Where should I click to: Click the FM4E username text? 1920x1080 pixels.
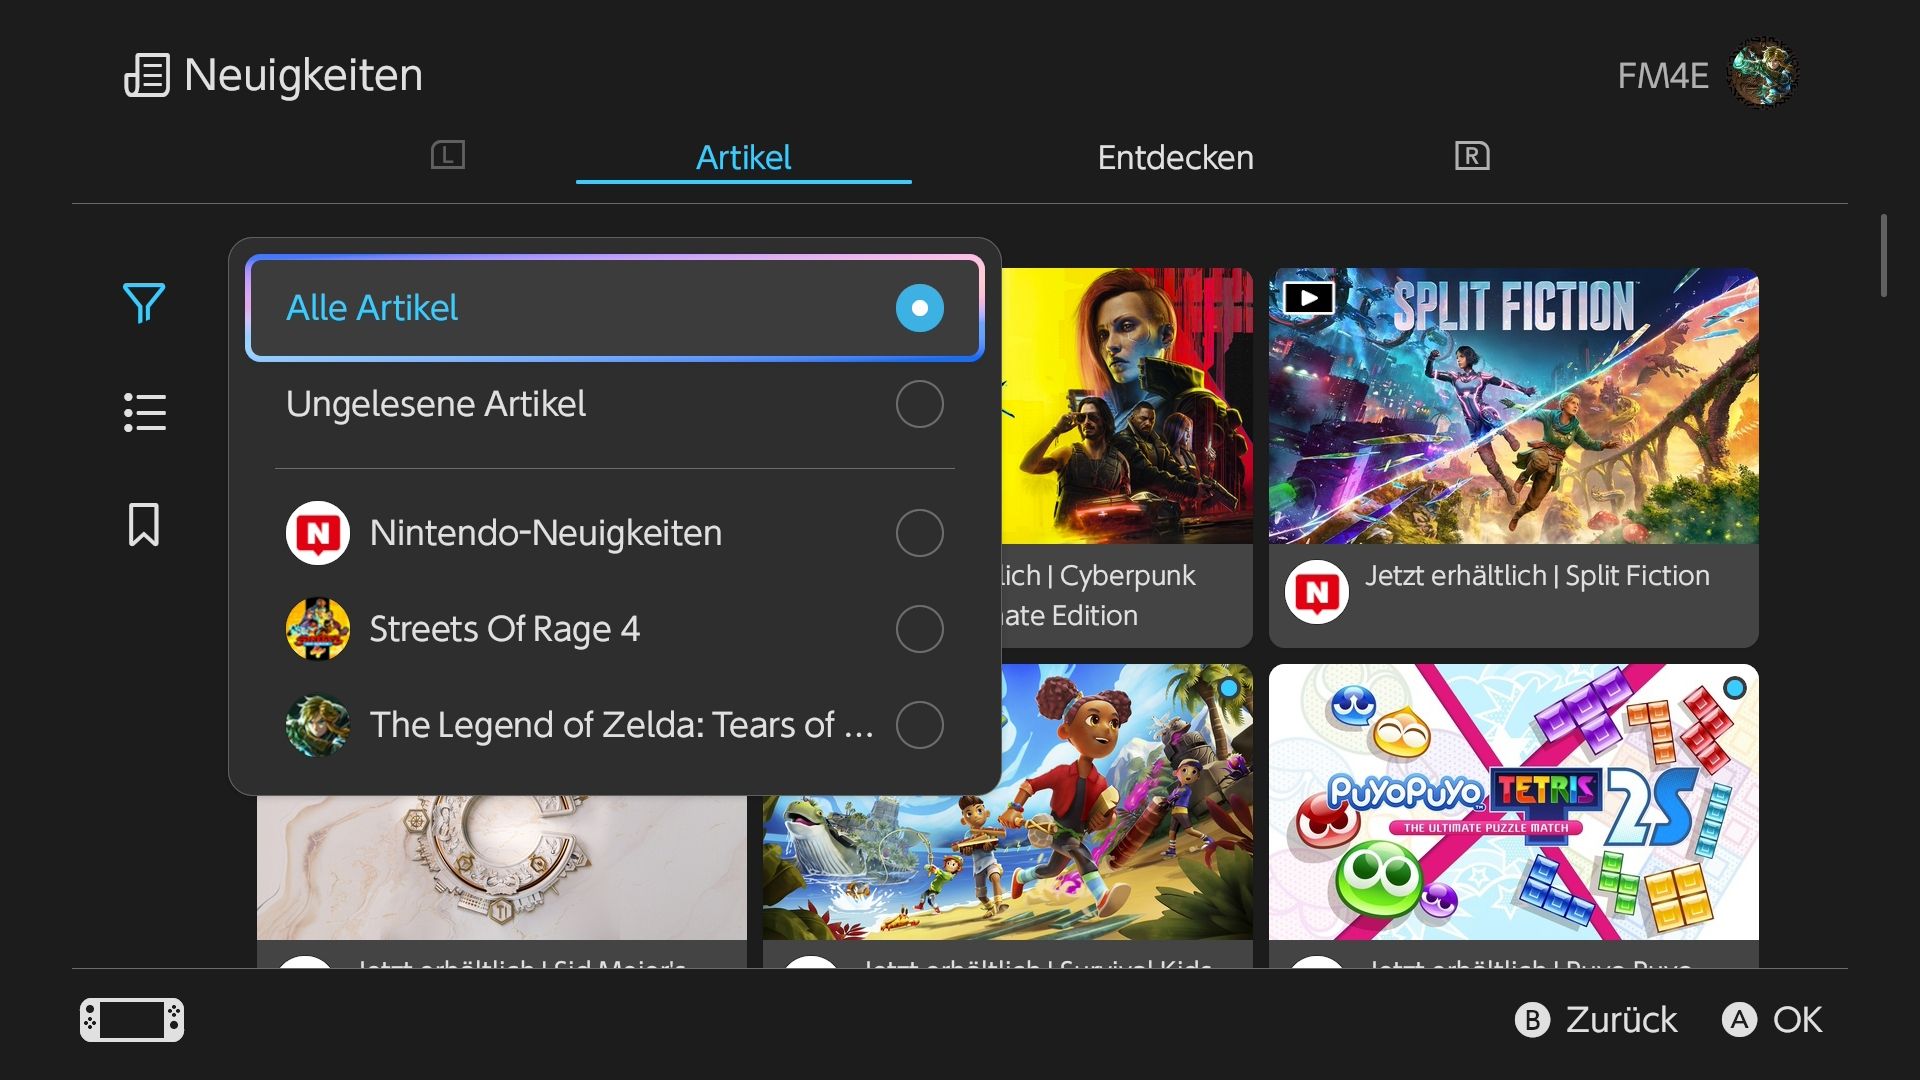coord(1663,76)
